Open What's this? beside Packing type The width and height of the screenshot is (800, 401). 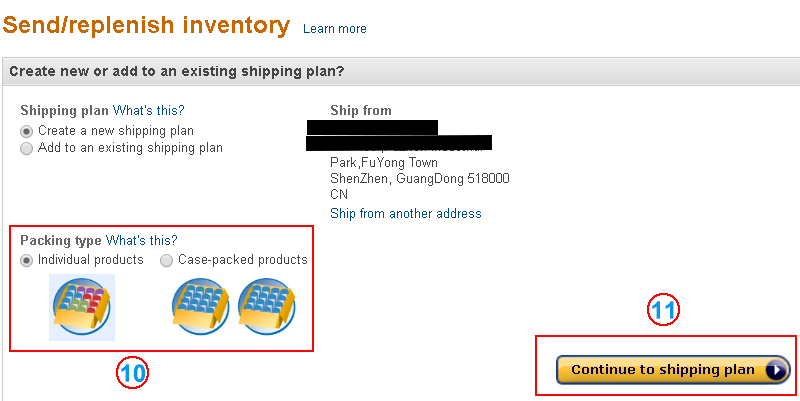141,240
